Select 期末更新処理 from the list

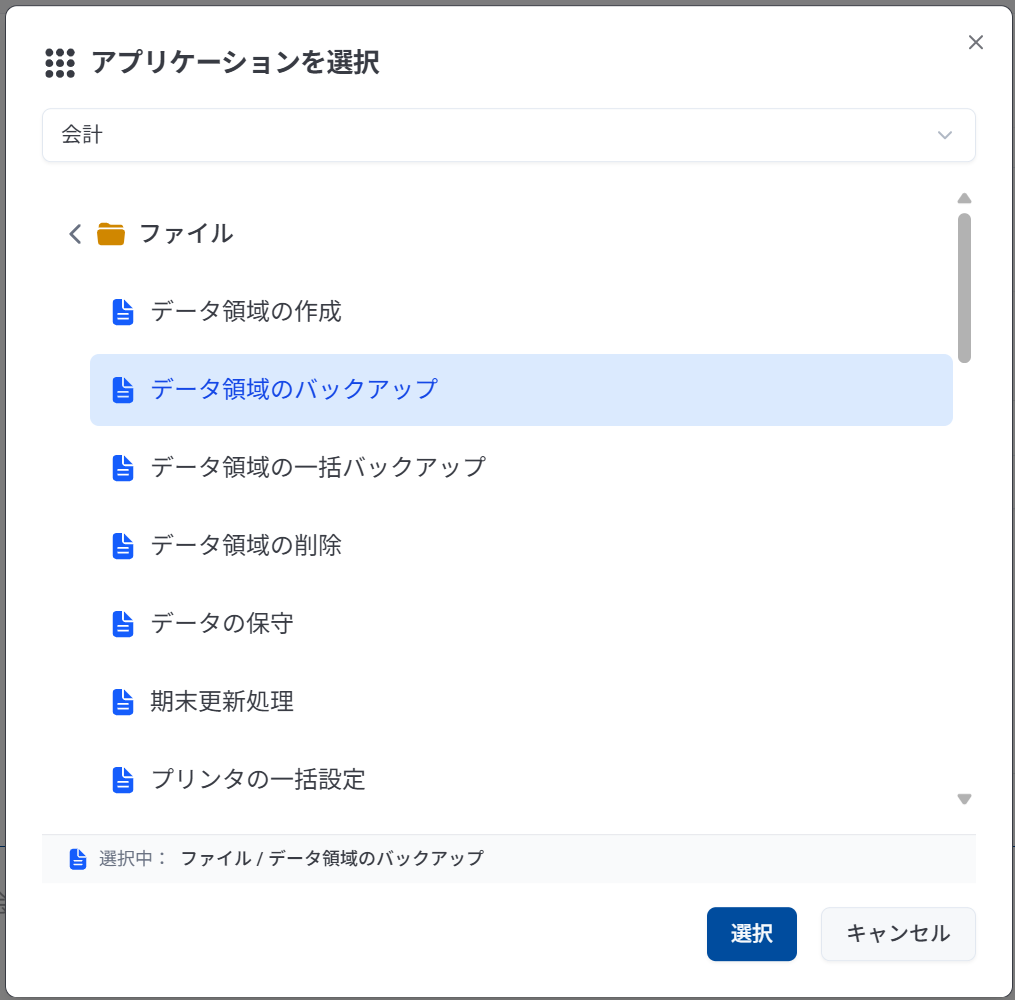[521, 702]
